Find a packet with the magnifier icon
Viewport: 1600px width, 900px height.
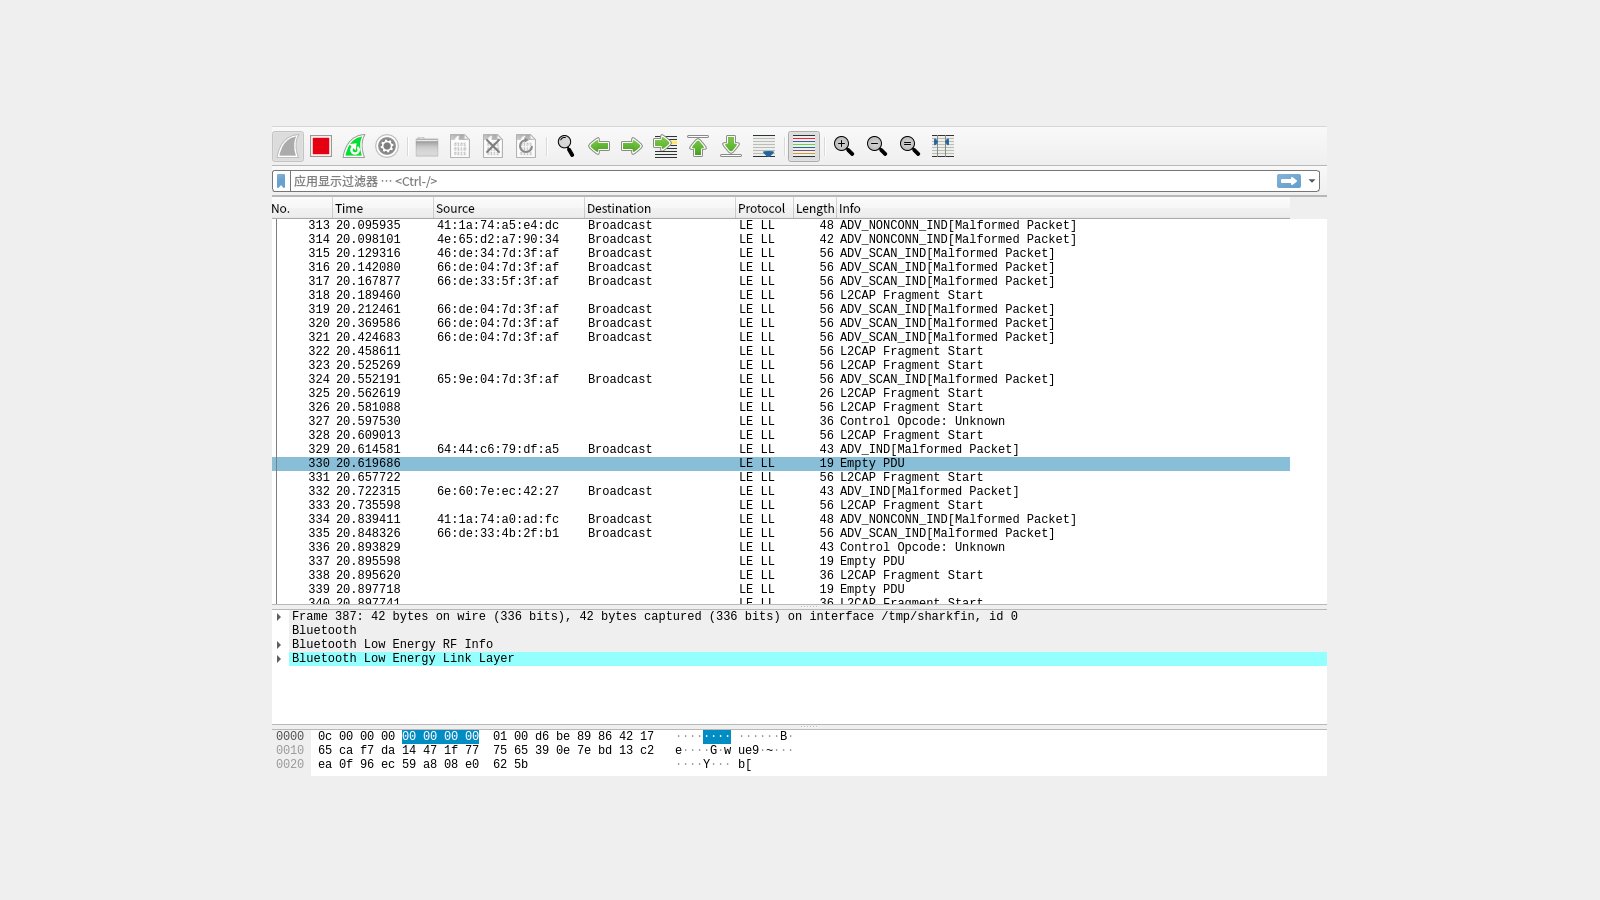(566, 146)
